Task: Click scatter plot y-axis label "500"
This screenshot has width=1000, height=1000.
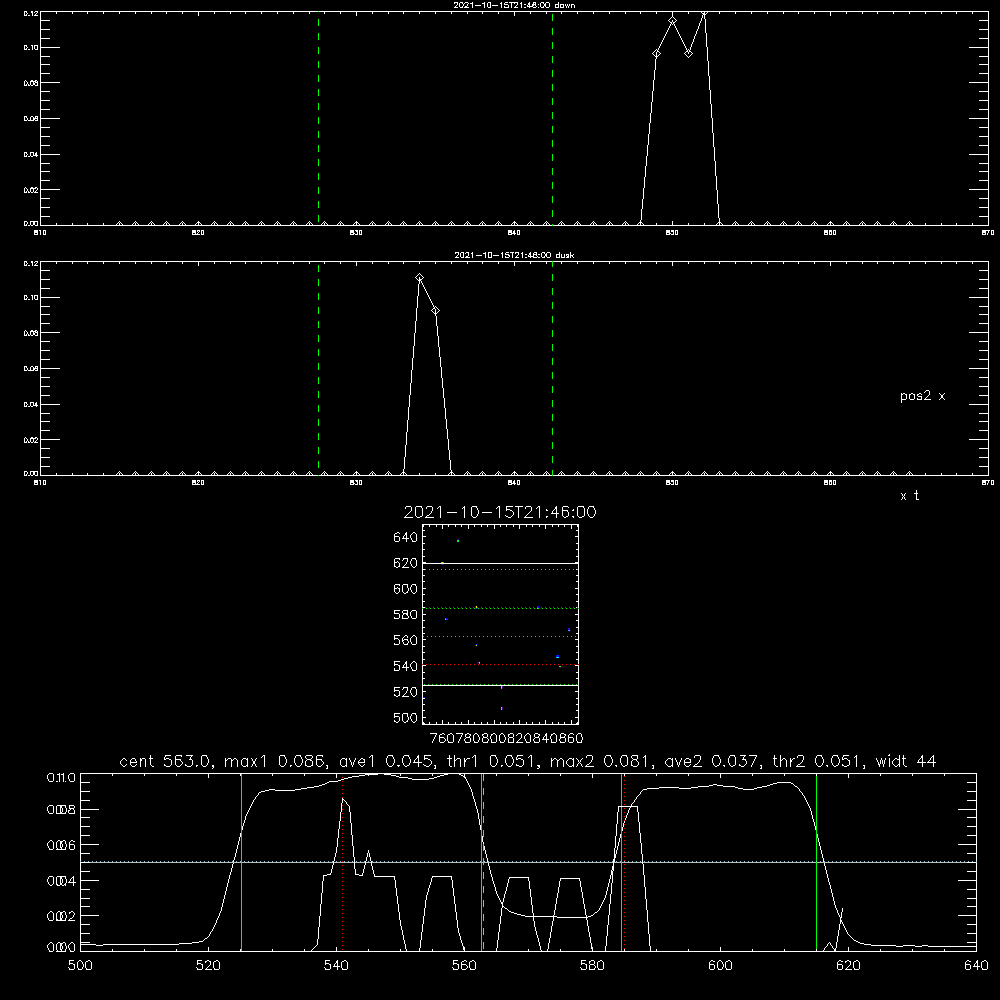Action: tap(406, 717)
